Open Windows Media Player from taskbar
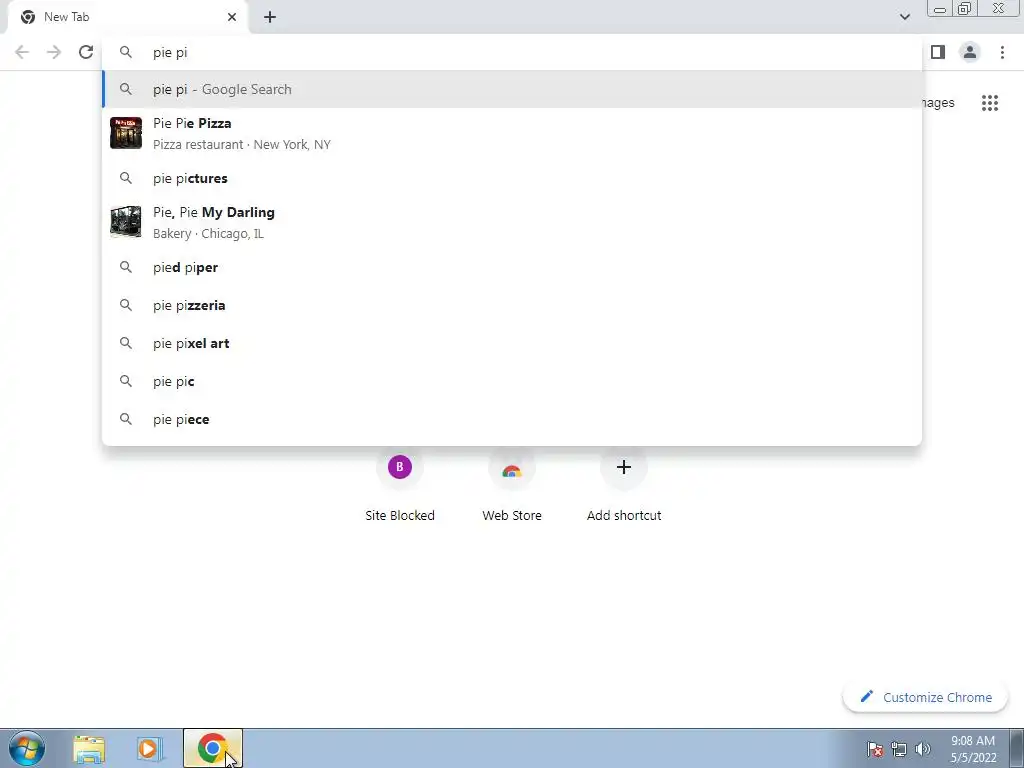 150,749
